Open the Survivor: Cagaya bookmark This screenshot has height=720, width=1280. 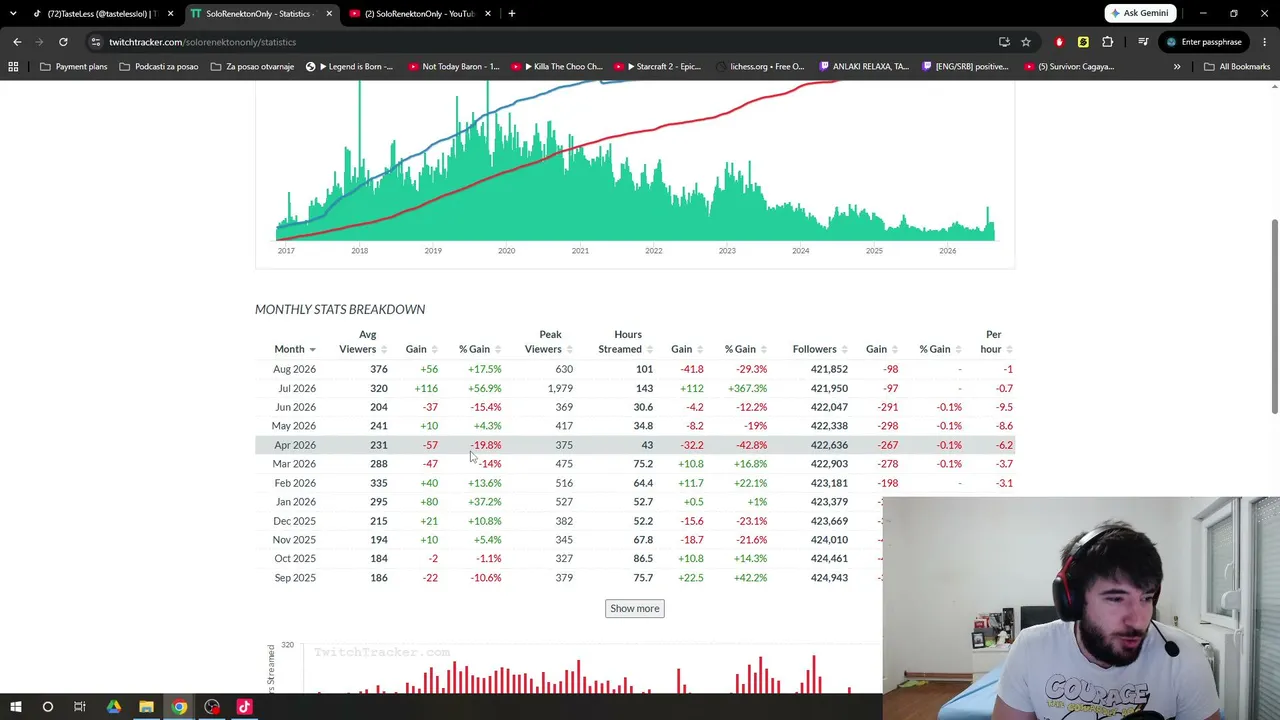click(x=1069, y=67)
